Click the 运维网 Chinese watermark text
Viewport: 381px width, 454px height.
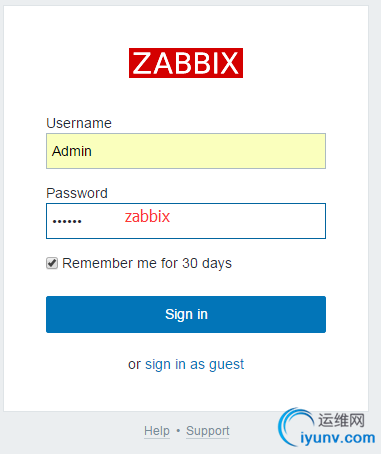(341, 420)
